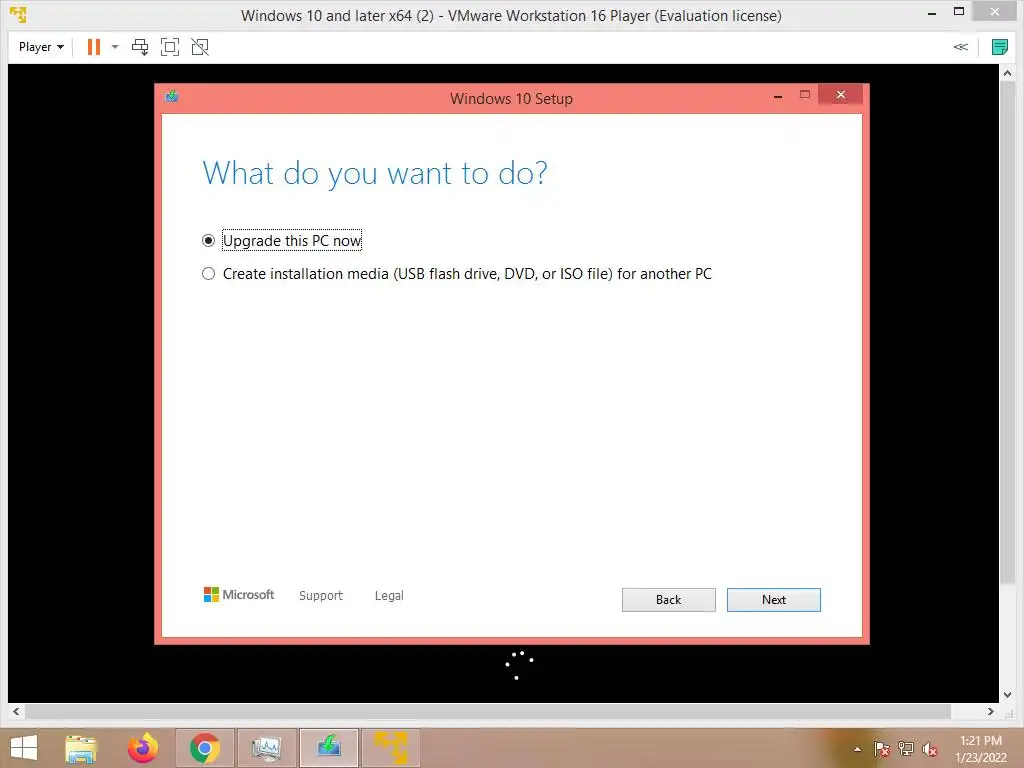This screenshot has width=1024, height=768.
Task: Open the power options dropdown arrow
Action: 115,47
